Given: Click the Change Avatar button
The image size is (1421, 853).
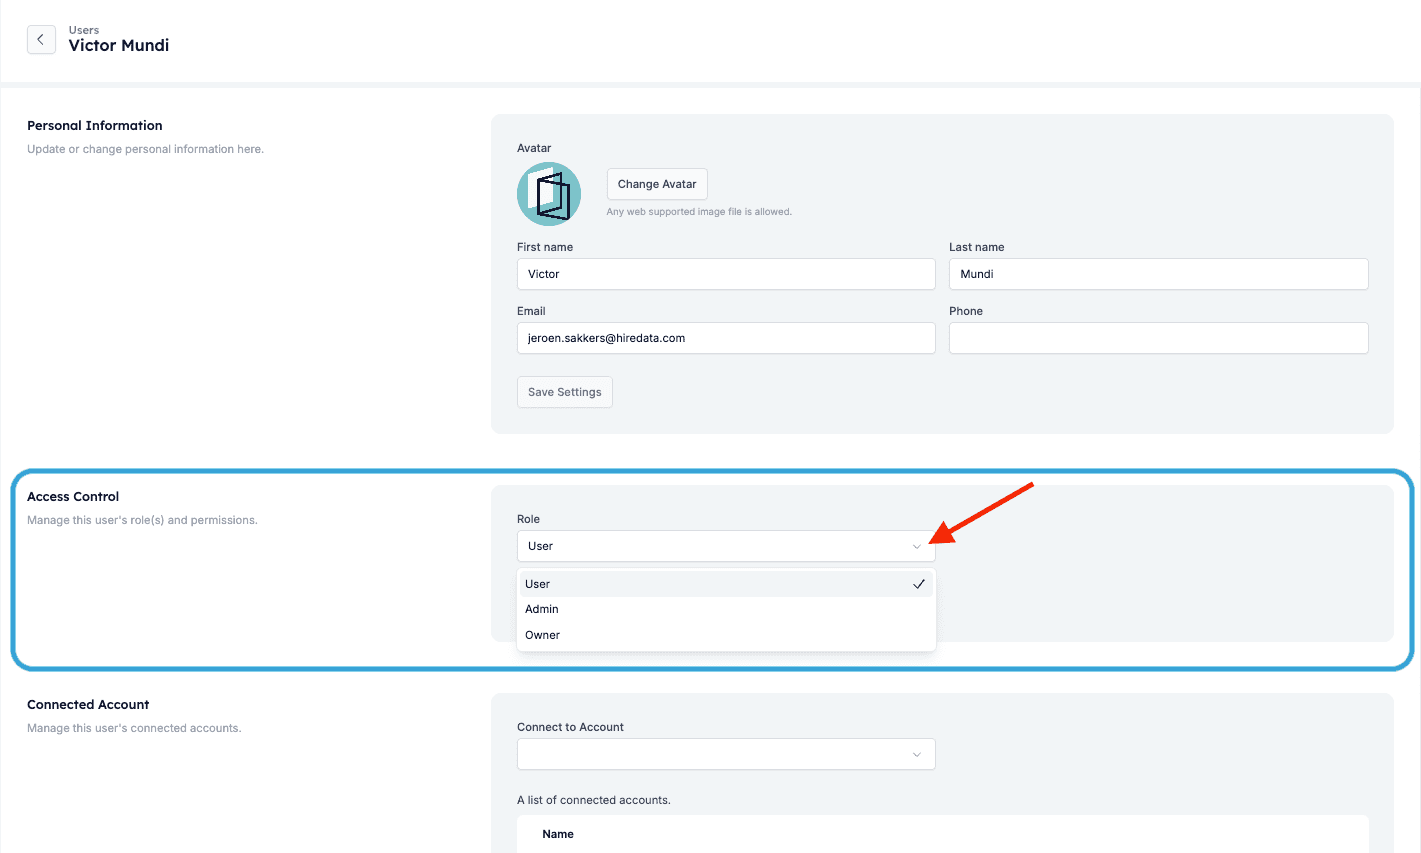Looking at the screenshot, I should pos(657,184).
